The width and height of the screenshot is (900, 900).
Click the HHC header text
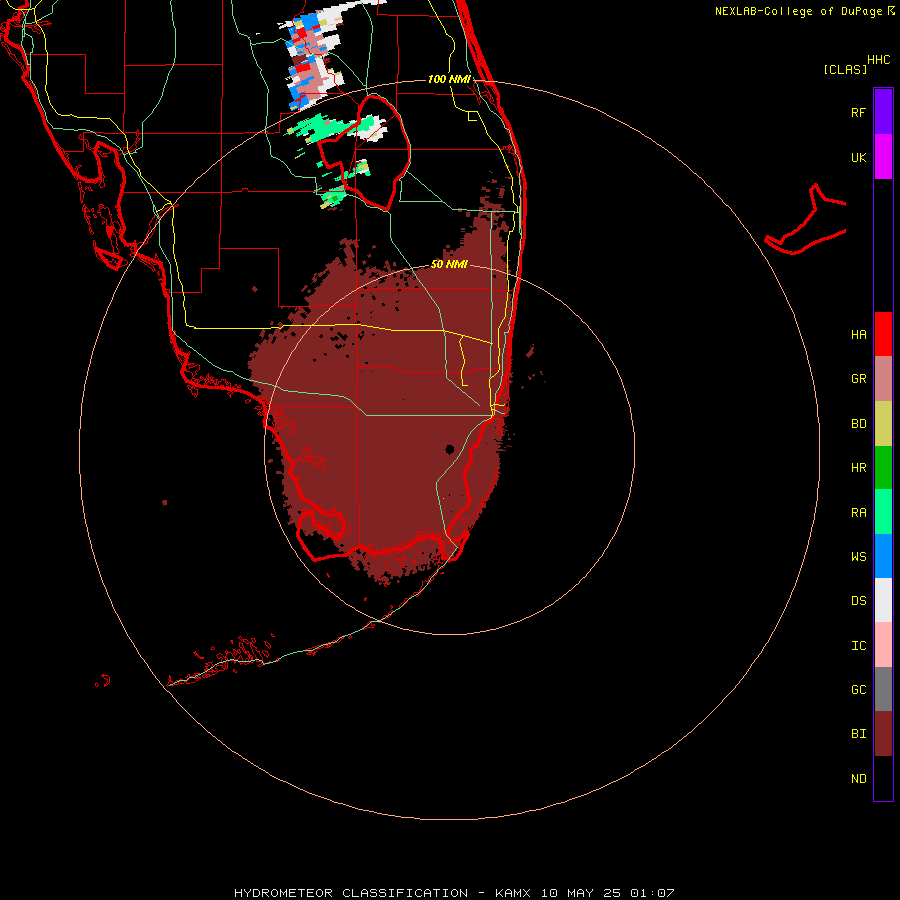(x=878, y=60)
